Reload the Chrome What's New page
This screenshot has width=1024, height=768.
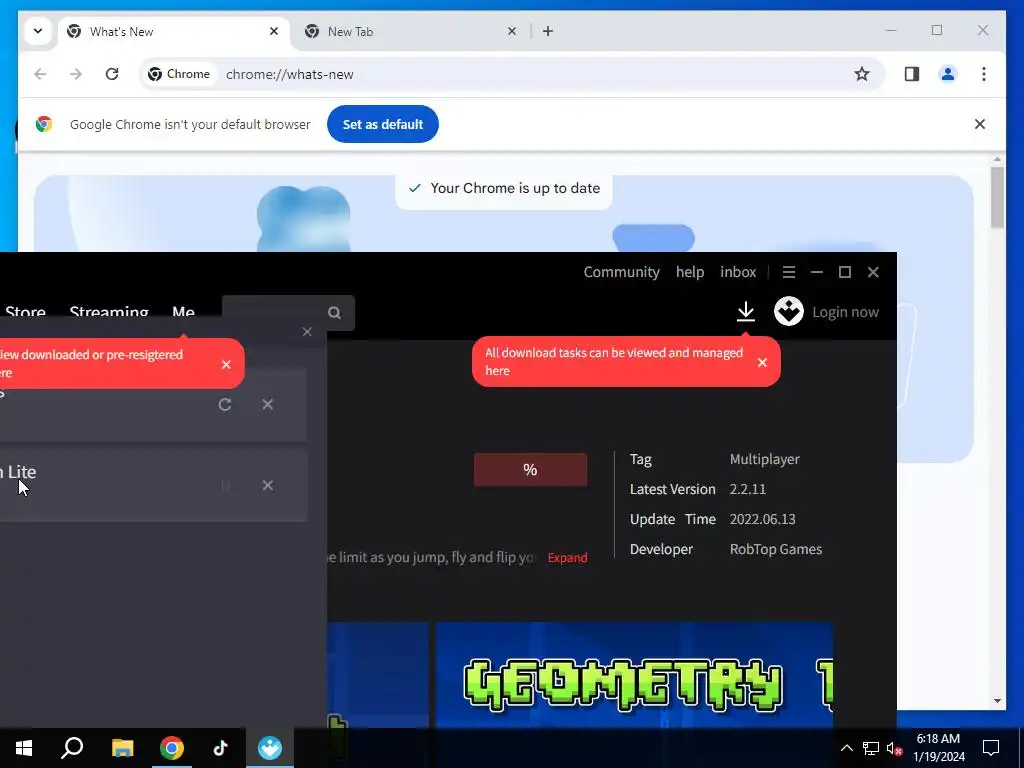(112, 74)
